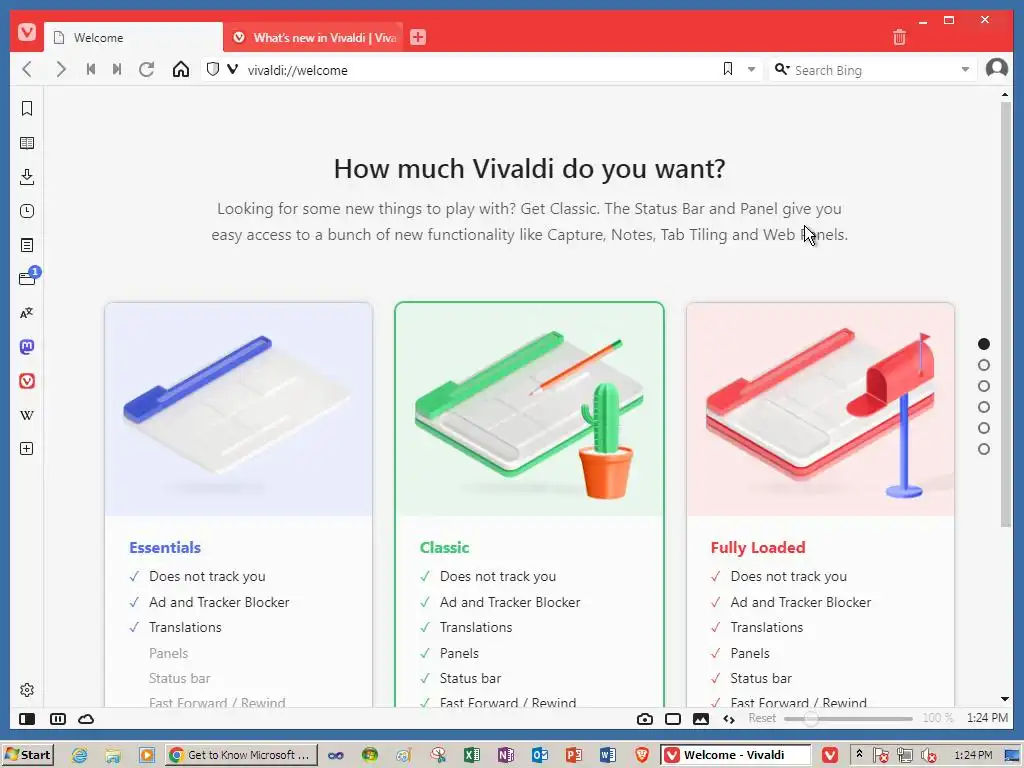Screen dimensions: 1024x768
Task: Launch Excel from the taskbar
Action: [x=472, y=755]
